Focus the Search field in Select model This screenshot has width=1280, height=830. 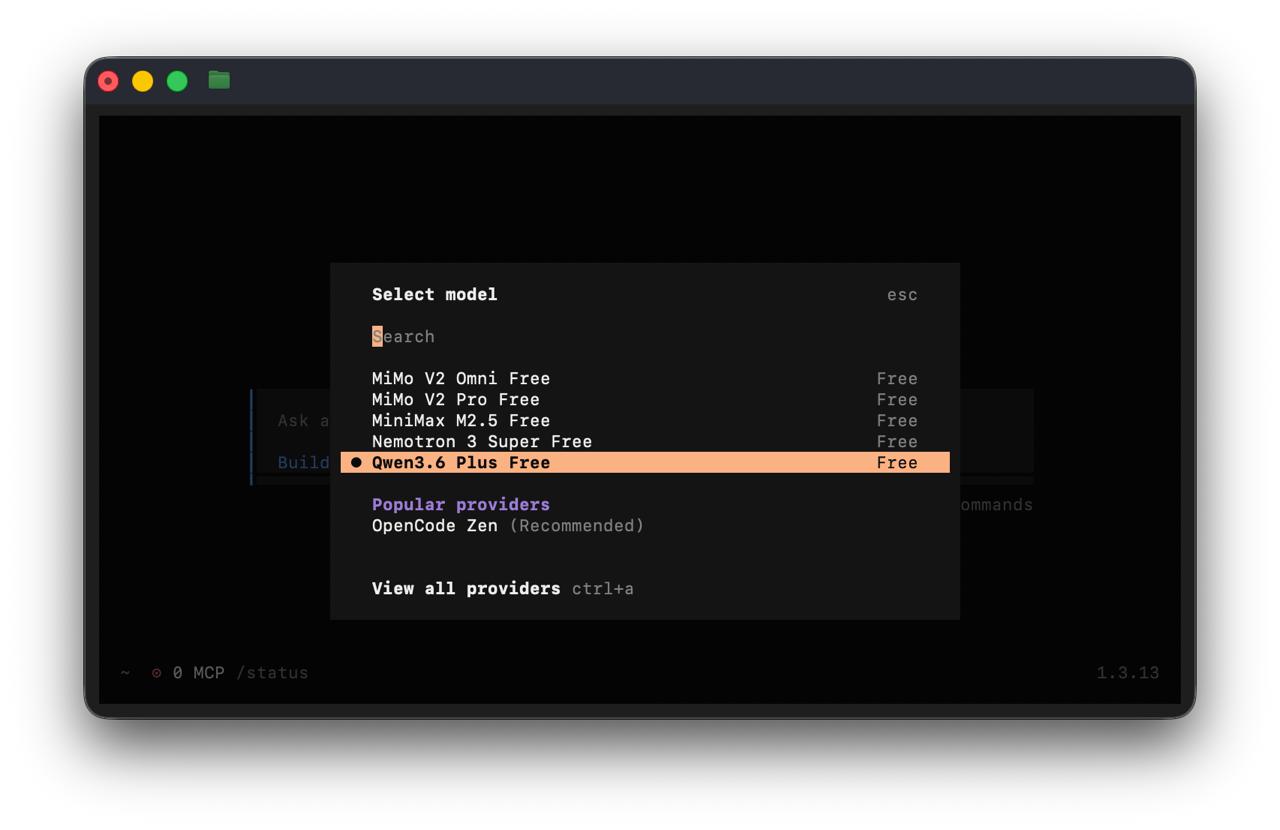(645, 336)
